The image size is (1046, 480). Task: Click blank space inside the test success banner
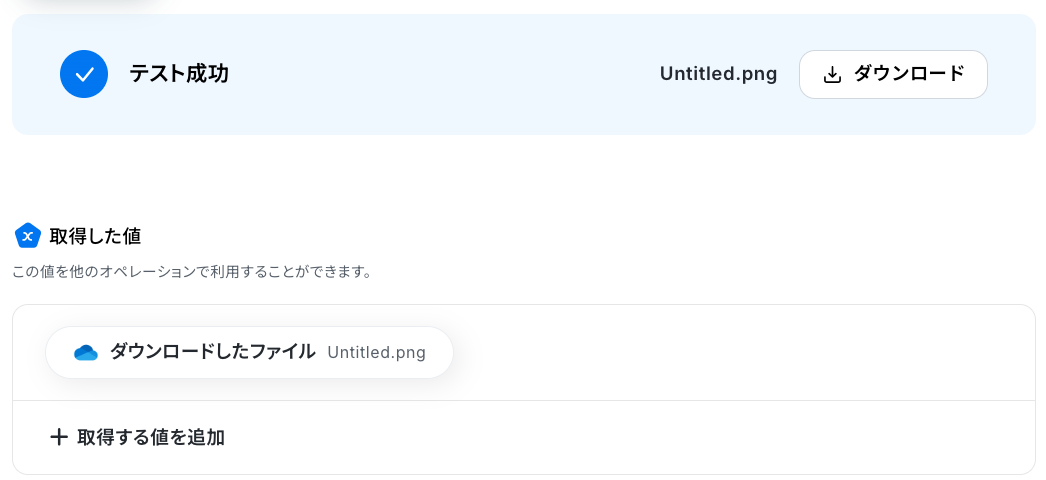coord(440,75)
